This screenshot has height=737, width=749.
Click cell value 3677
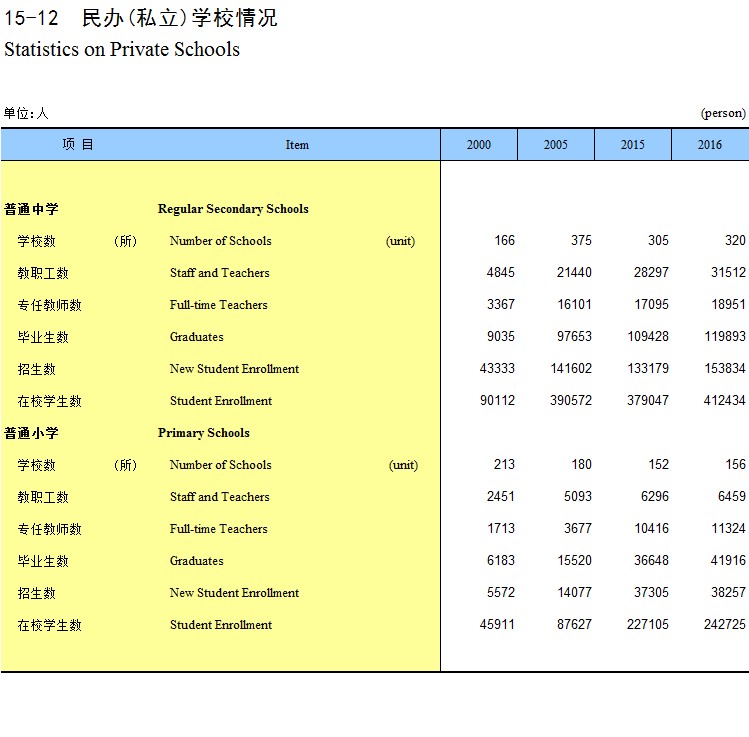click(578, 528)
